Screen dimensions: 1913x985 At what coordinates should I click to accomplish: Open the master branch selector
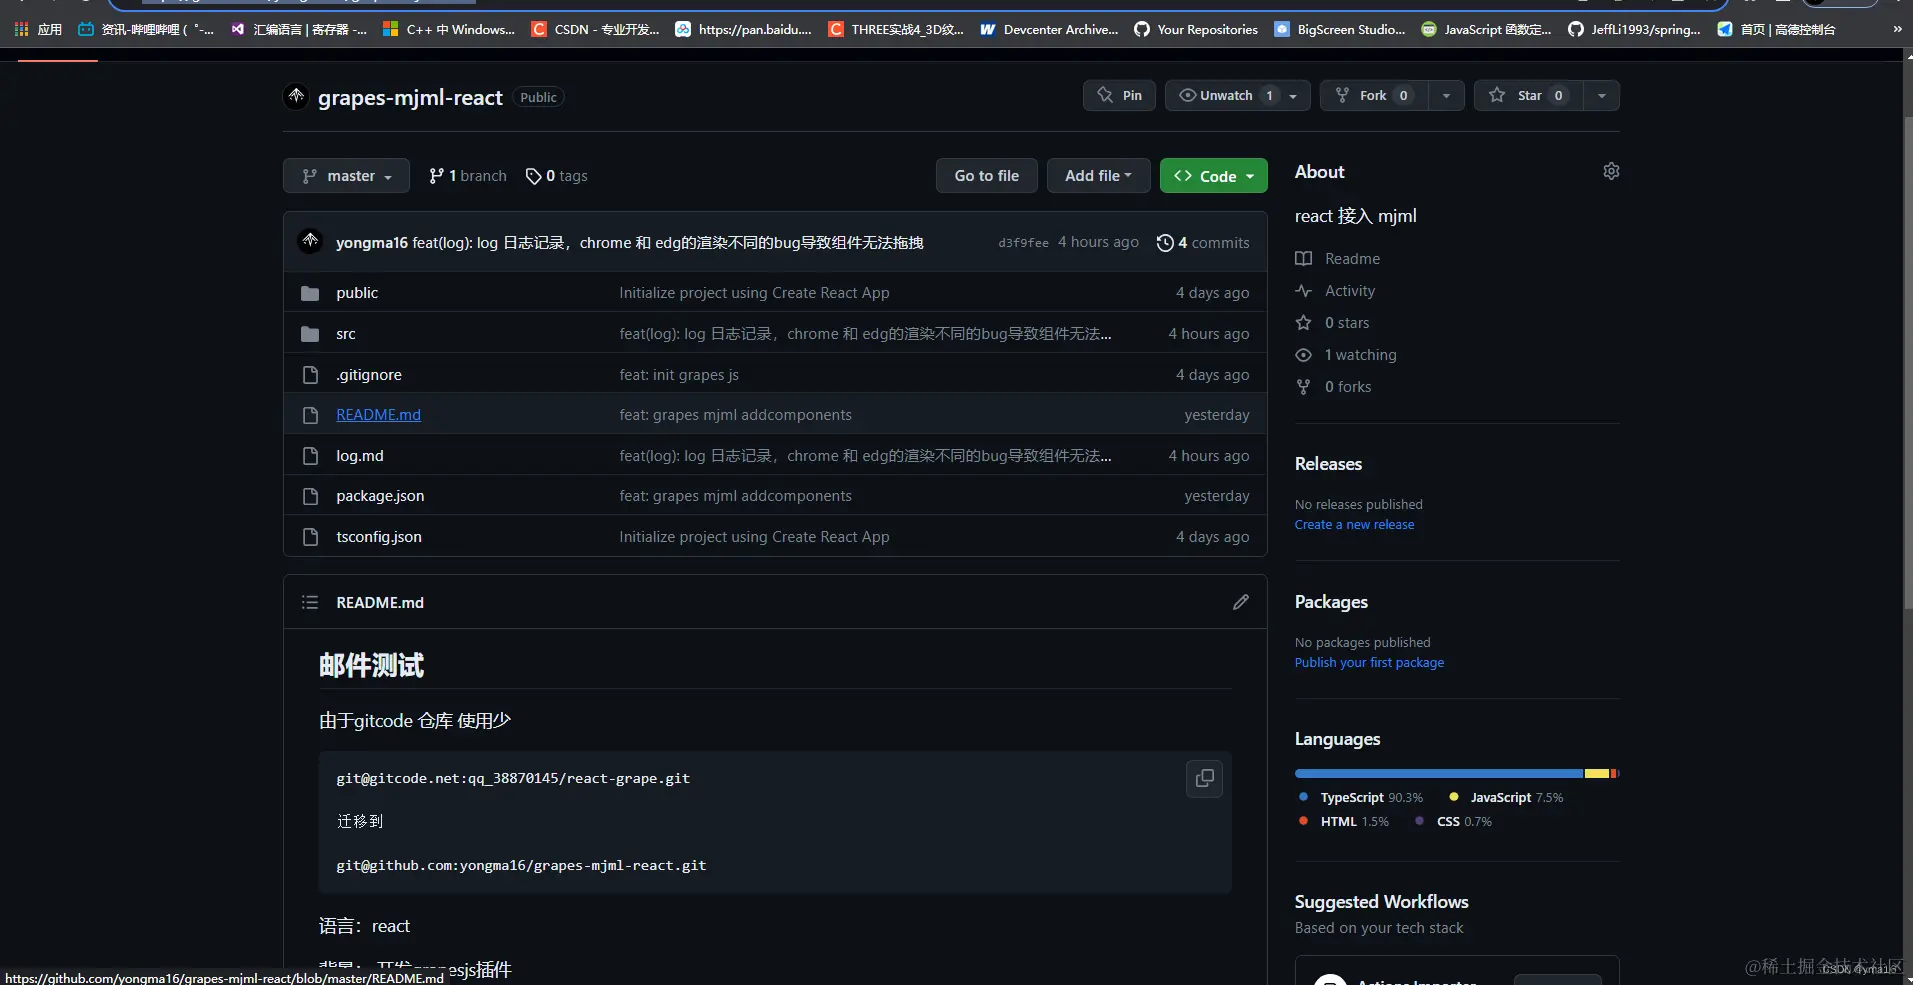coord(346,175)
